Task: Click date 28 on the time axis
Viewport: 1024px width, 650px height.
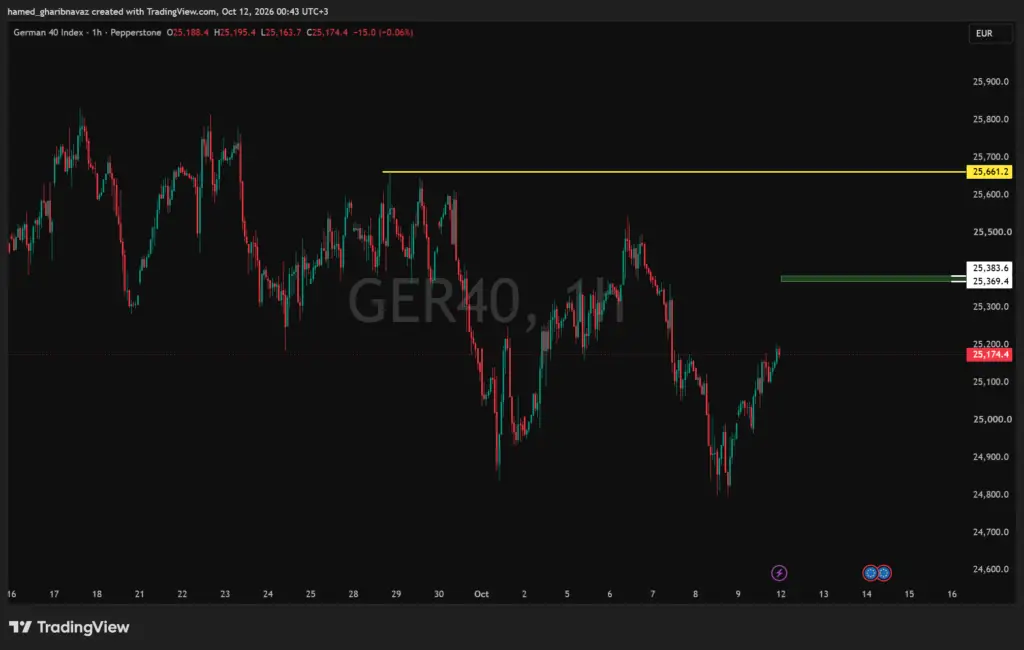Action: coord(353,594)
